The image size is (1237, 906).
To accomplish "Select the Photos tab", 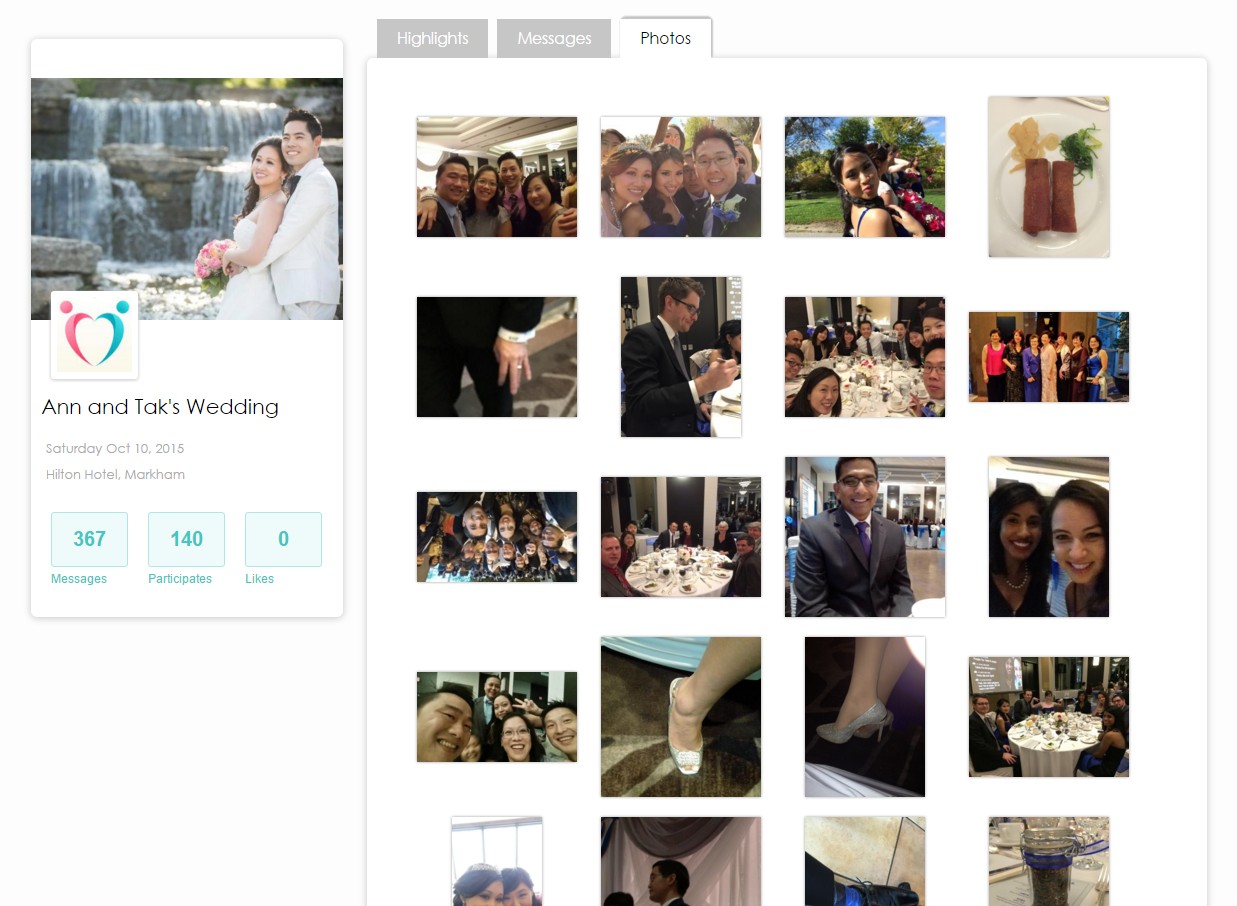I will (666, 38).
